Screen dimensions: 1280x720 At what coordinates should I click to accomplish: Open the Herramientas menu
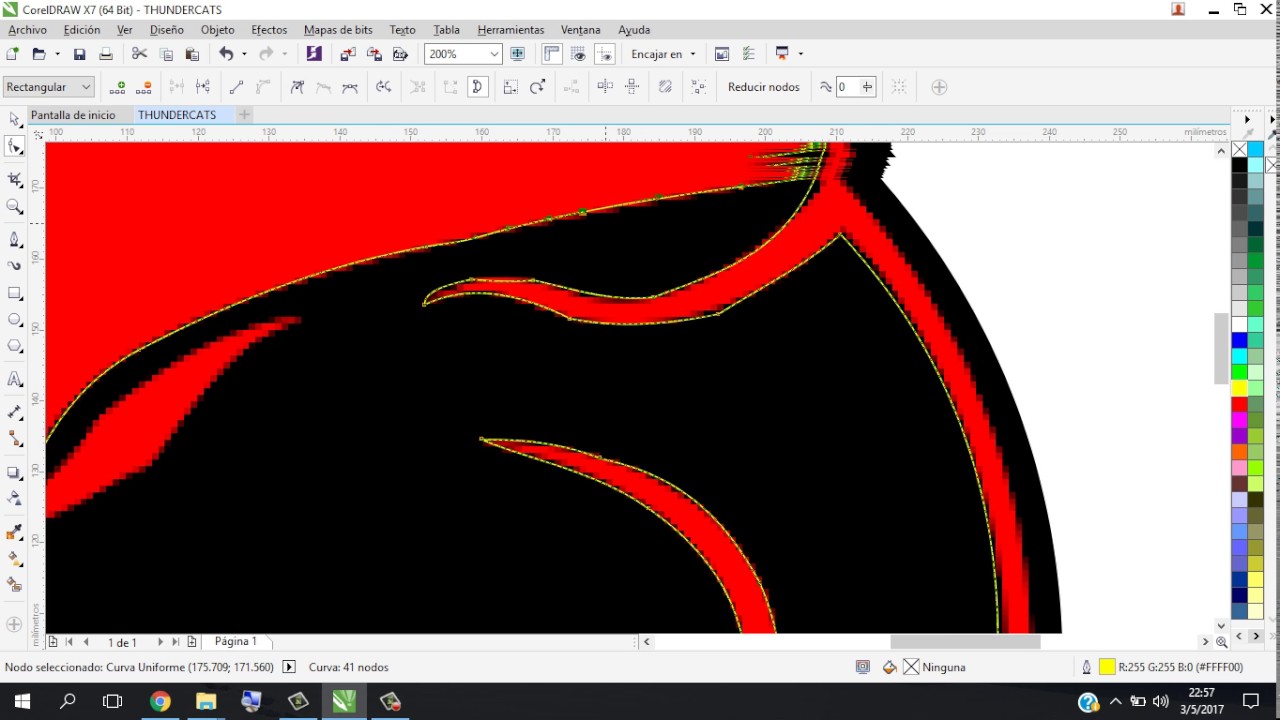point(511,30)
